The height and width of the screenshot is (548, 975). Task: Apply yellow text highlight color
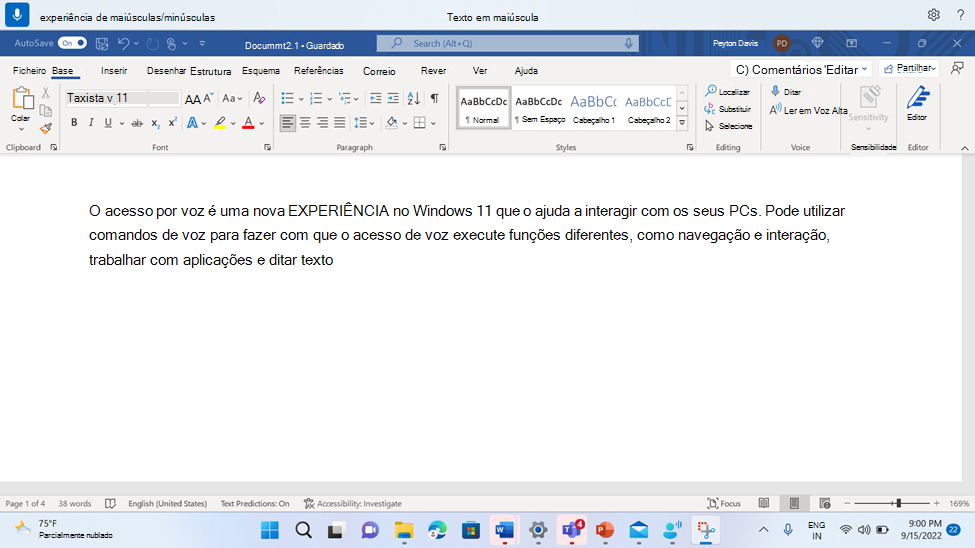pyautogui.click(x=220, y=123)
